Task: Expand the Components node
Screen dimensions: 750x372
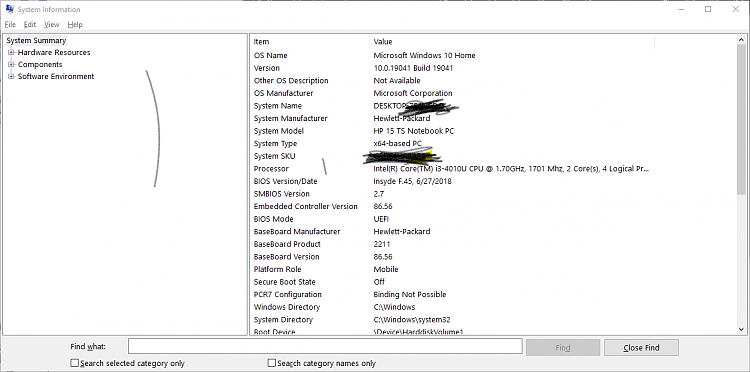Action: tap(11, 65)
